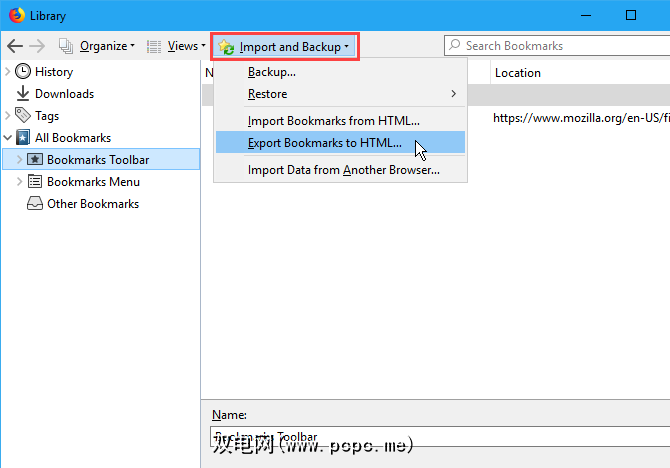The image size is (670, 468).
Task: Click the Downloads arrow icon
Action: click(23, 94)
